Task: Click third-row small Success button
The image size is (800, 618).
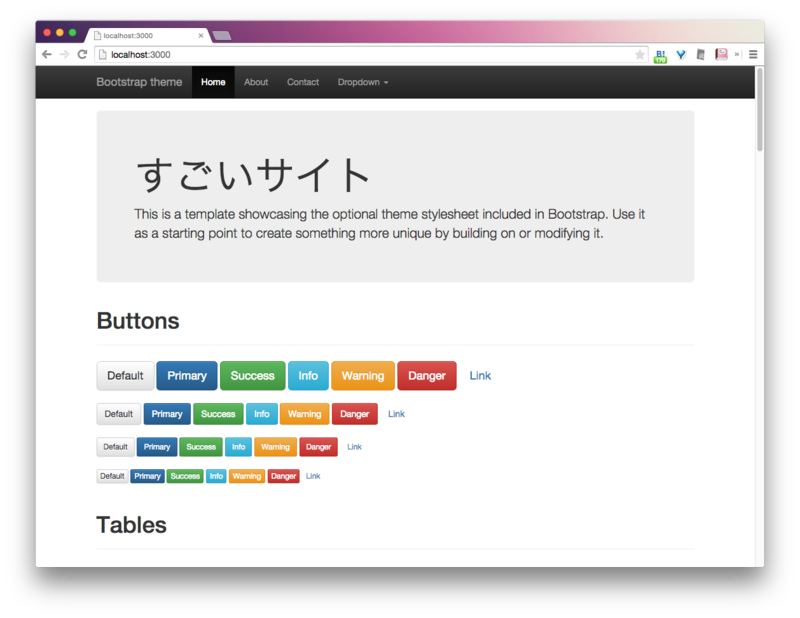Action: tap(201, 447)
